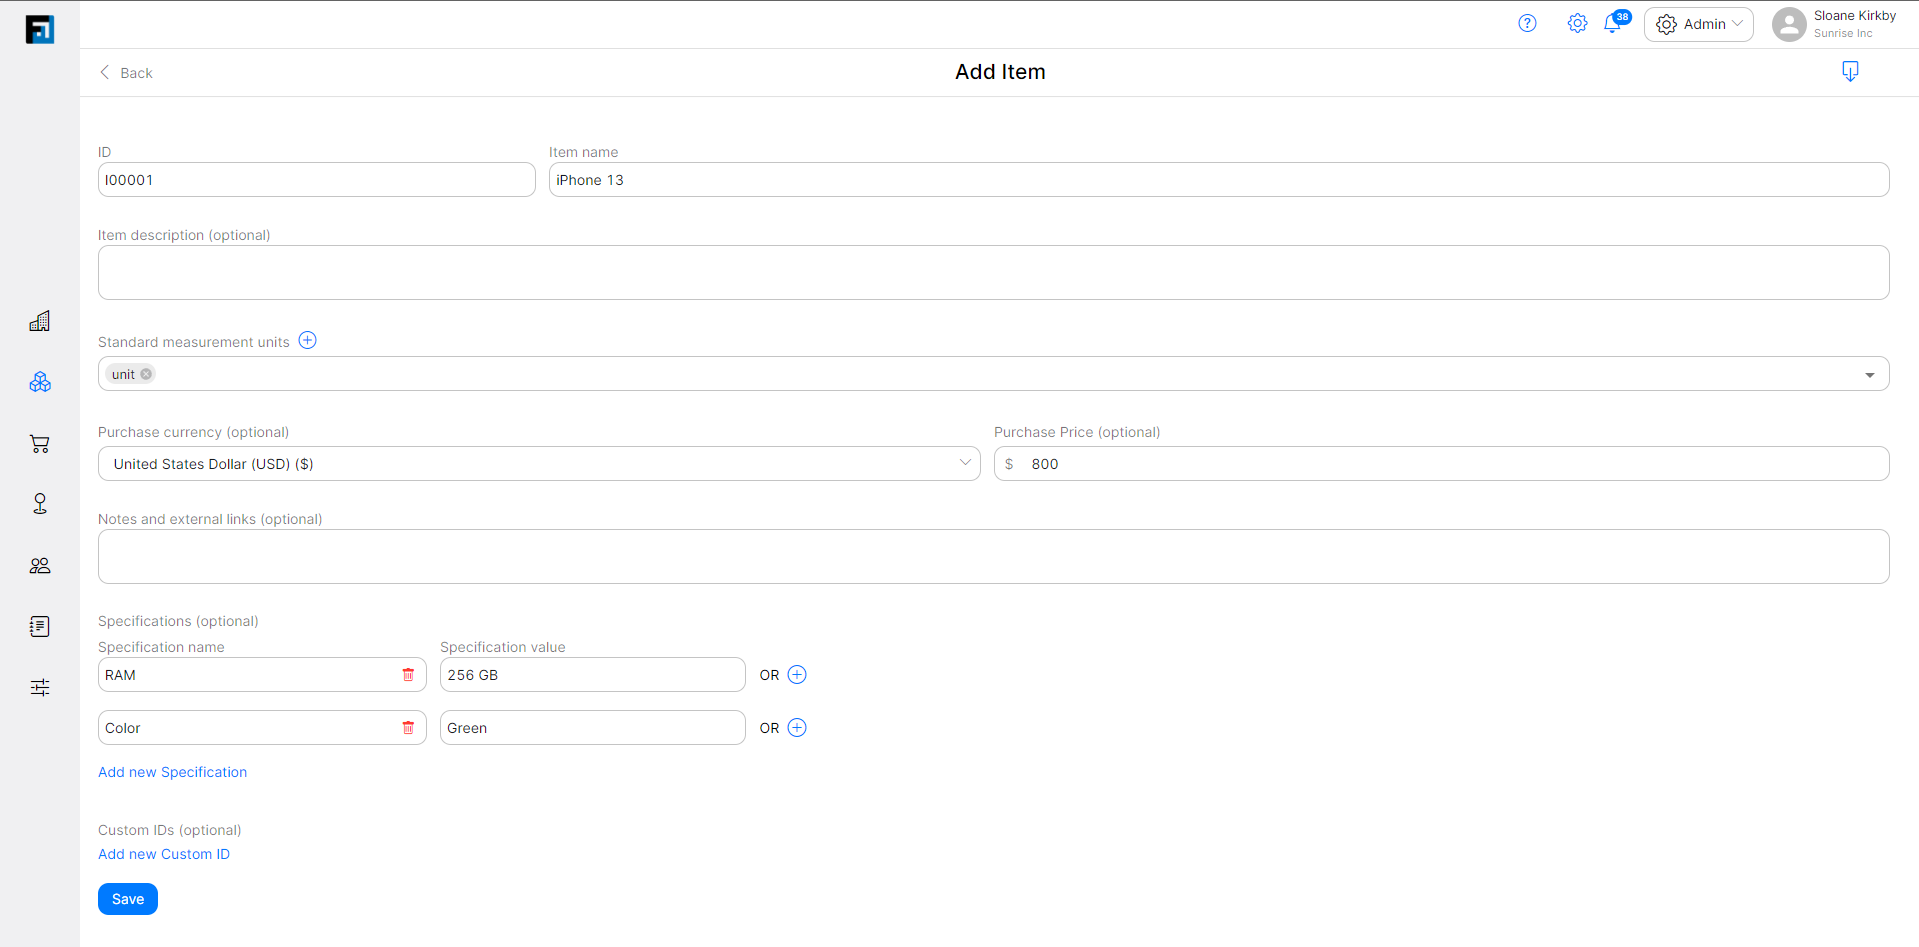Image resolution: width=1919 pixels, height=947 pixels.
Task: Open the Sloane Kirkby account menu
Action: point(1835,24)
